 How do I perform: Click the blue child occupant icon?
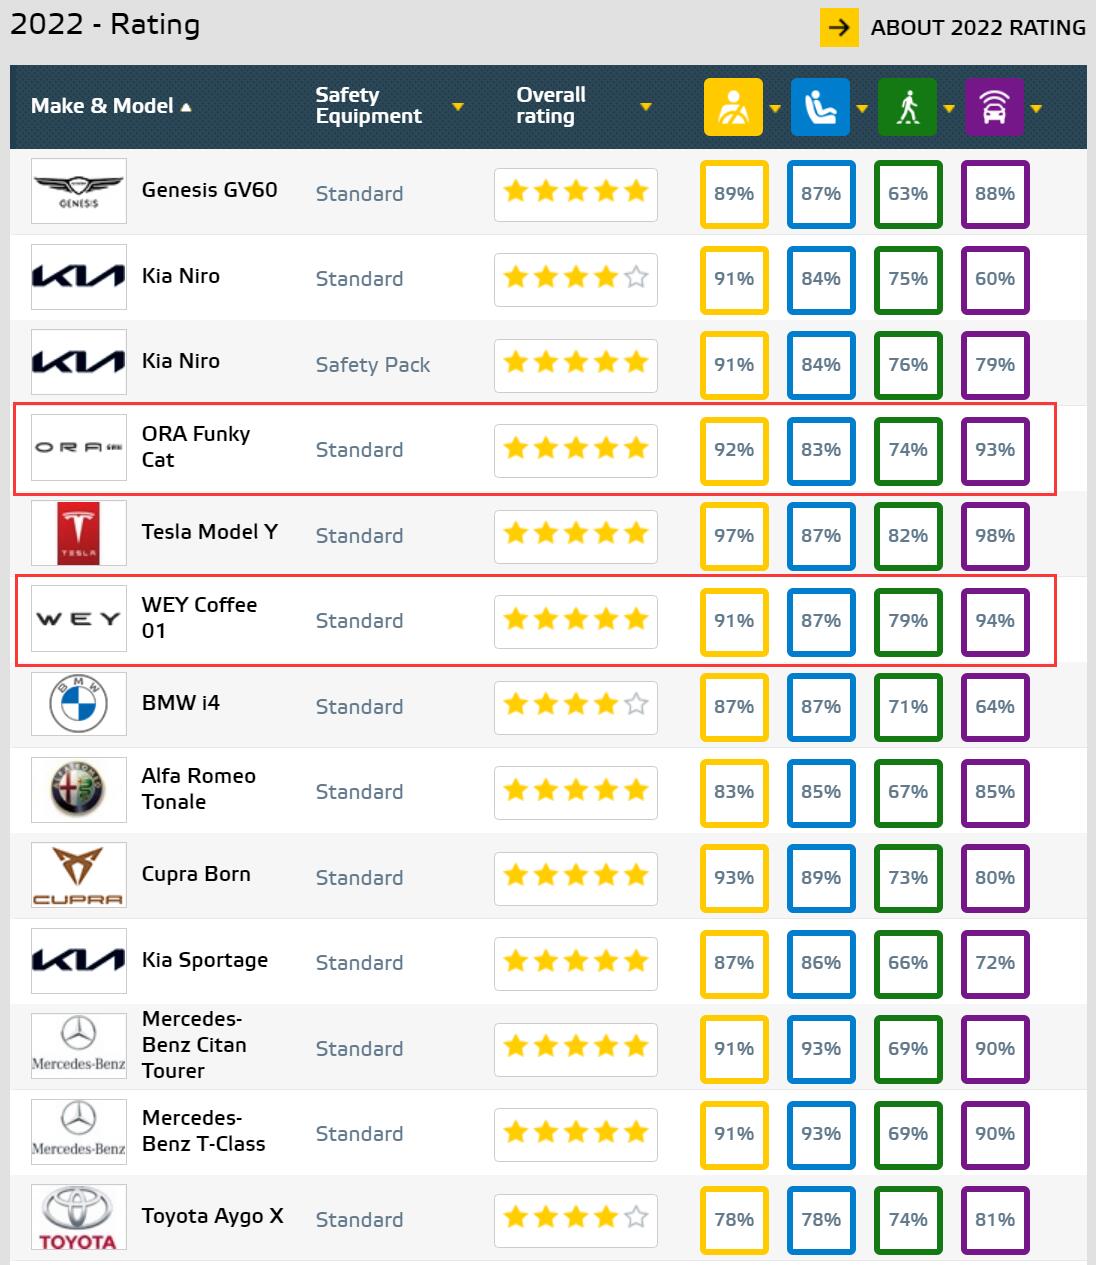[x=820, y=107]
